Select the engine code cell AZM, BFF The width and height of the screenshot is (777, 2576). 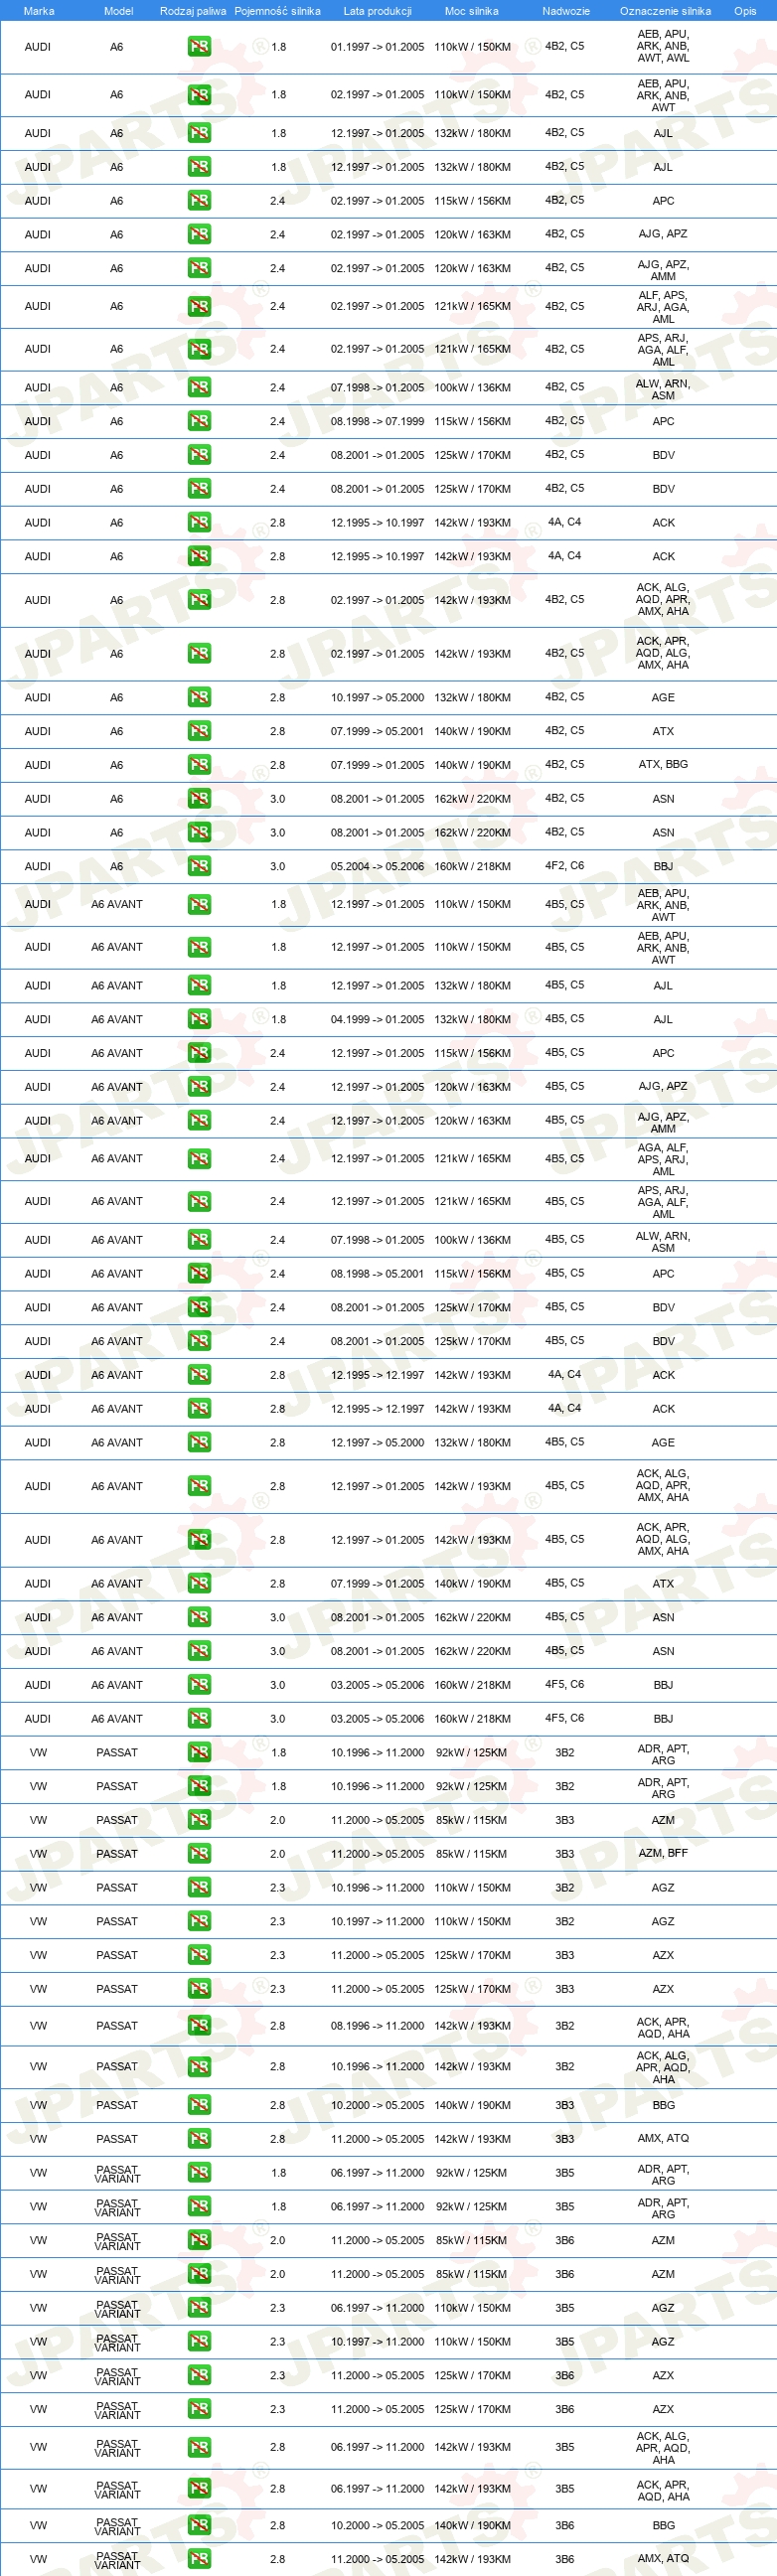click(x=664, y=1853)
